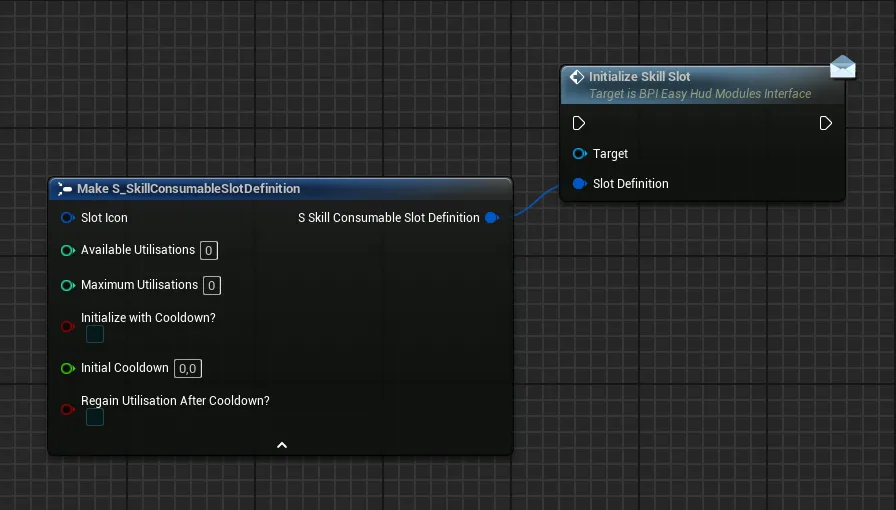Click the Maximum Utilisations value field
This screenshot has height=510, width=896.
pos(211,285)
